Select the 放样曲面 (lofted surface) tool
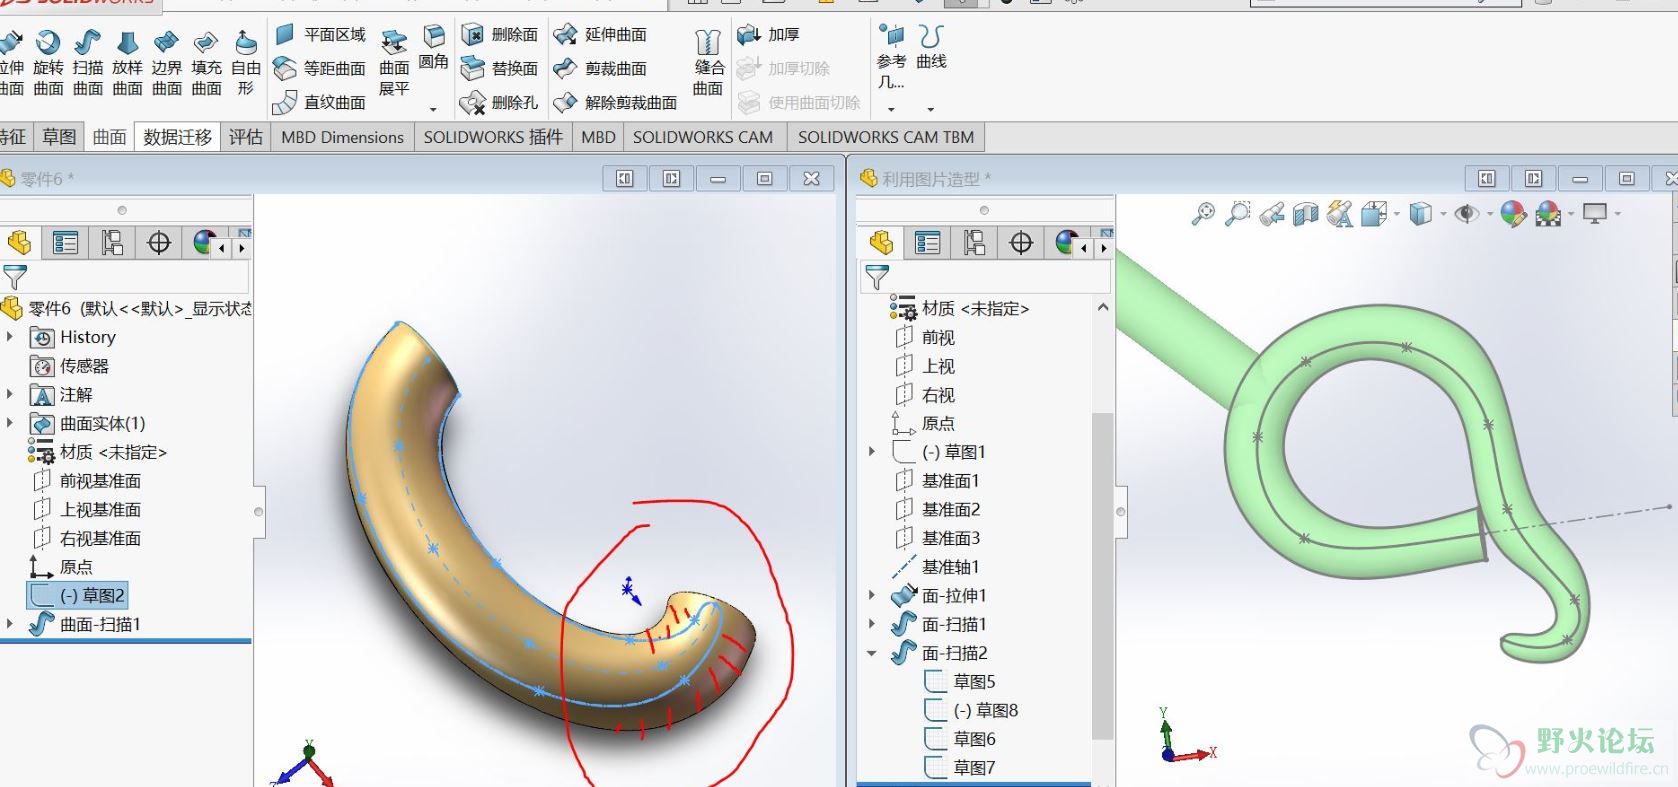Viewport: 1678px width, 787px height. (127, 63)
